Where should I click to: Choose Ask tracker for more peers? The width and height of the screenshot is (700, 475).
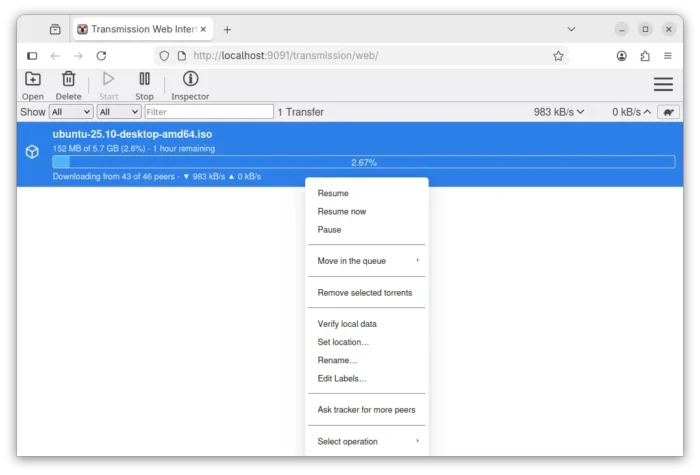[366, 410]
